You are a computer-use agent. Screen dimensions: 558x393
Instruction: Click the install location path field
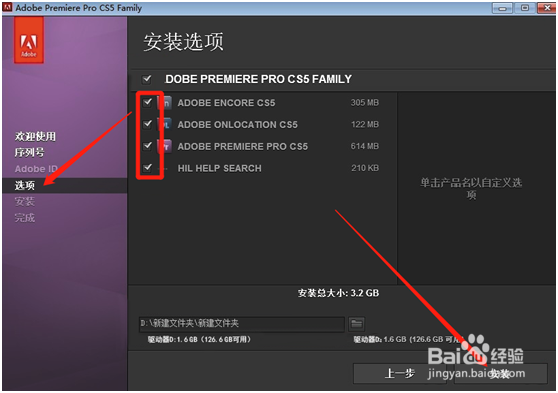242,324
